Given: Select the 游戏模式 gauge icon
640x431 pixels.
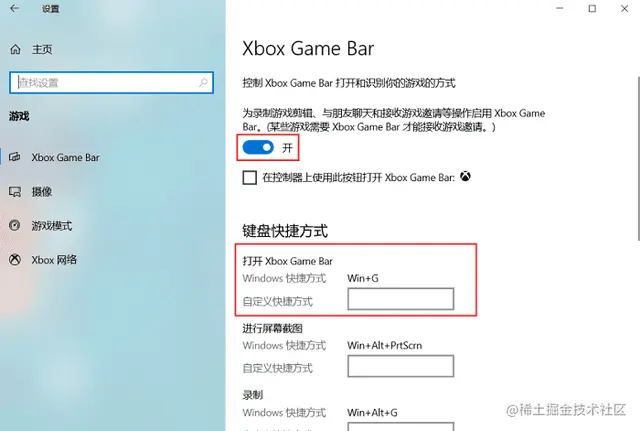Looking at the screenshot, I should (15, 225).
